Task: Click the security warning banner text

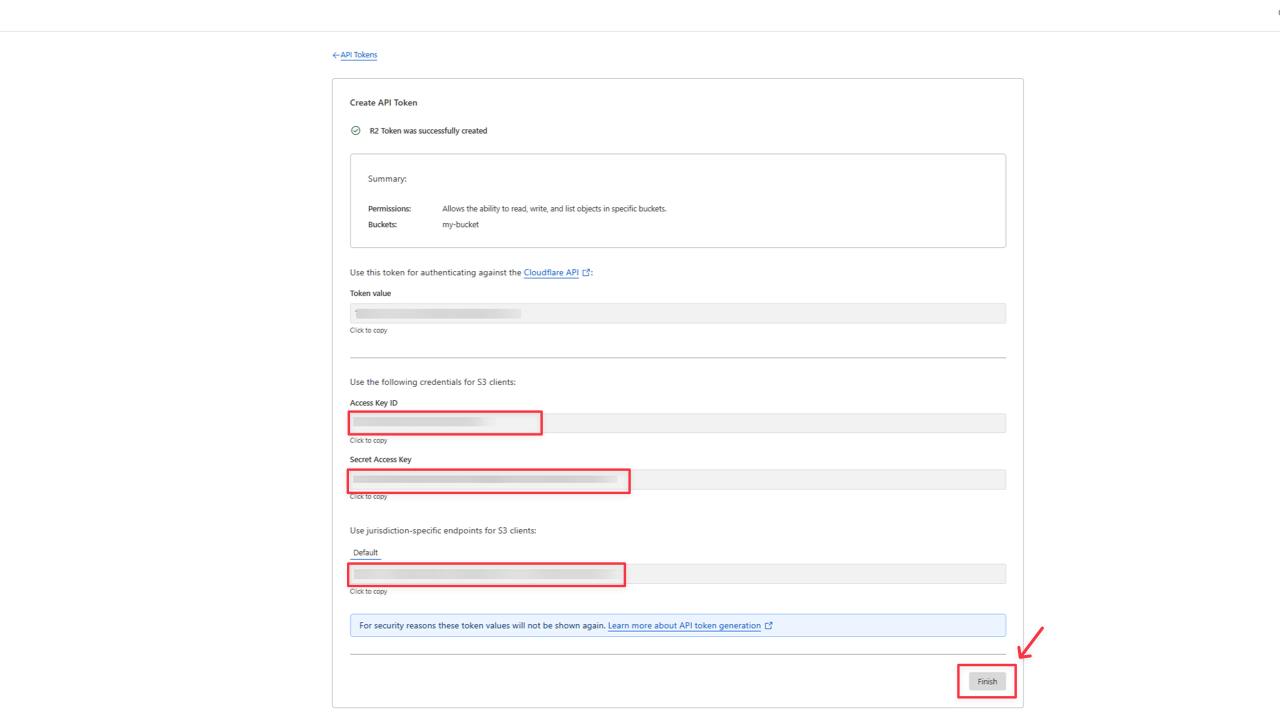Action: tap(480, 625)
